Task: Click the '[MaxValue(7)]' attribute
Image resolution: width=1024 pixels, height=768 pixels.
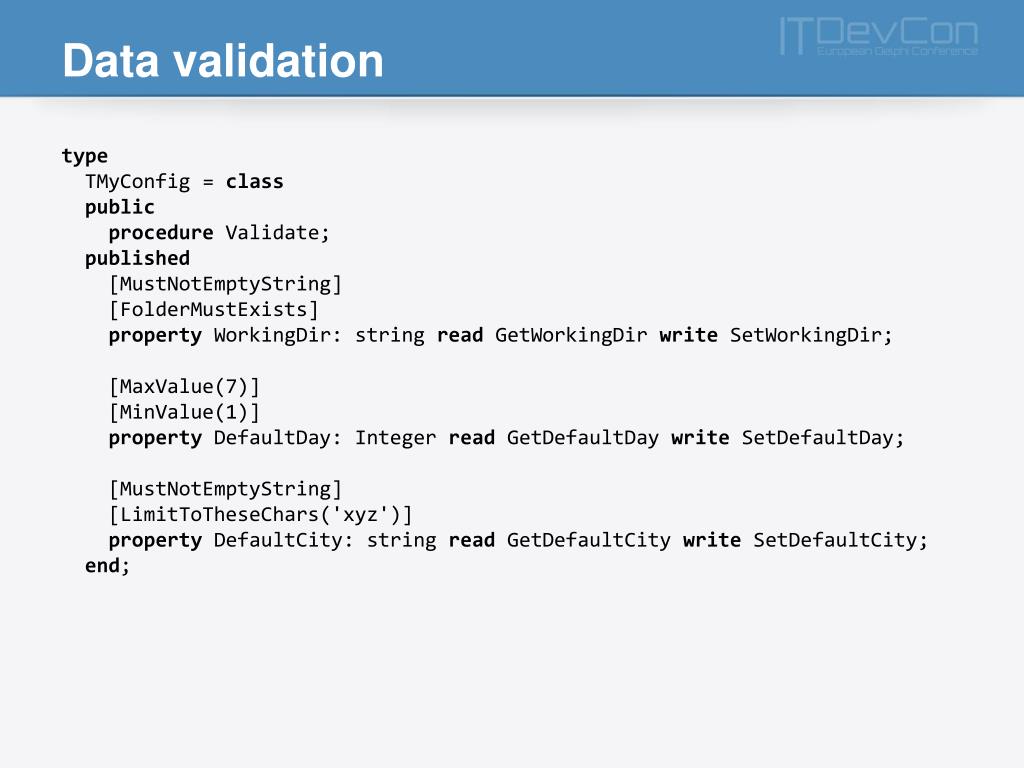Action: click(x=184, y=387)
